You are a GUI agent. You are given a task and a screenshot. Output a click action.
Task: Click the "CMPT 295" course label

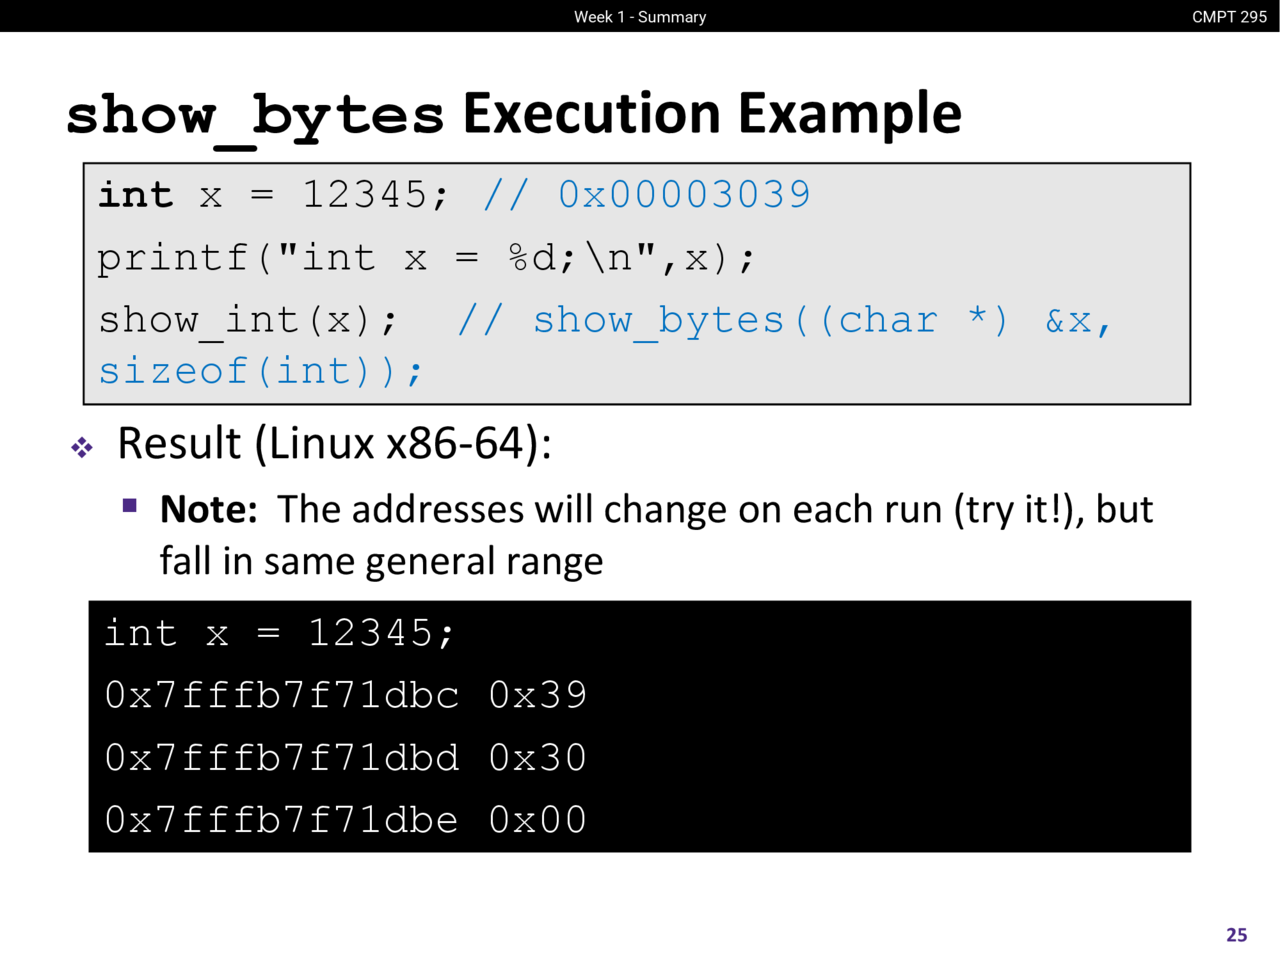pos(1229,16)
